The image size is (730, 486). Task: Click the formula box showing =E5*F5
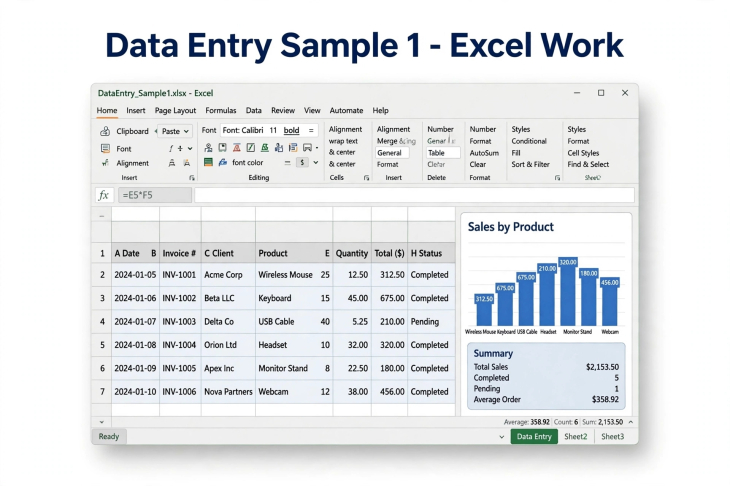(155, 195)
